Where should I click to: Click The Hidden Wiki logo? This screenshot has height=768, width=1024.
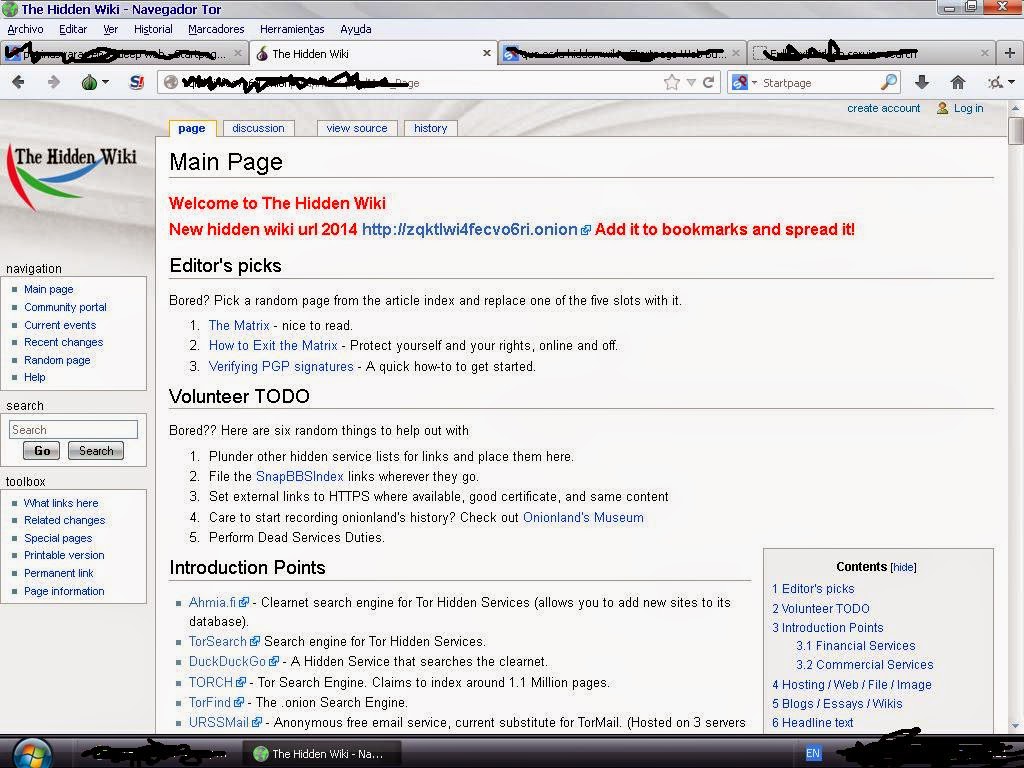(x=73, y=176)
